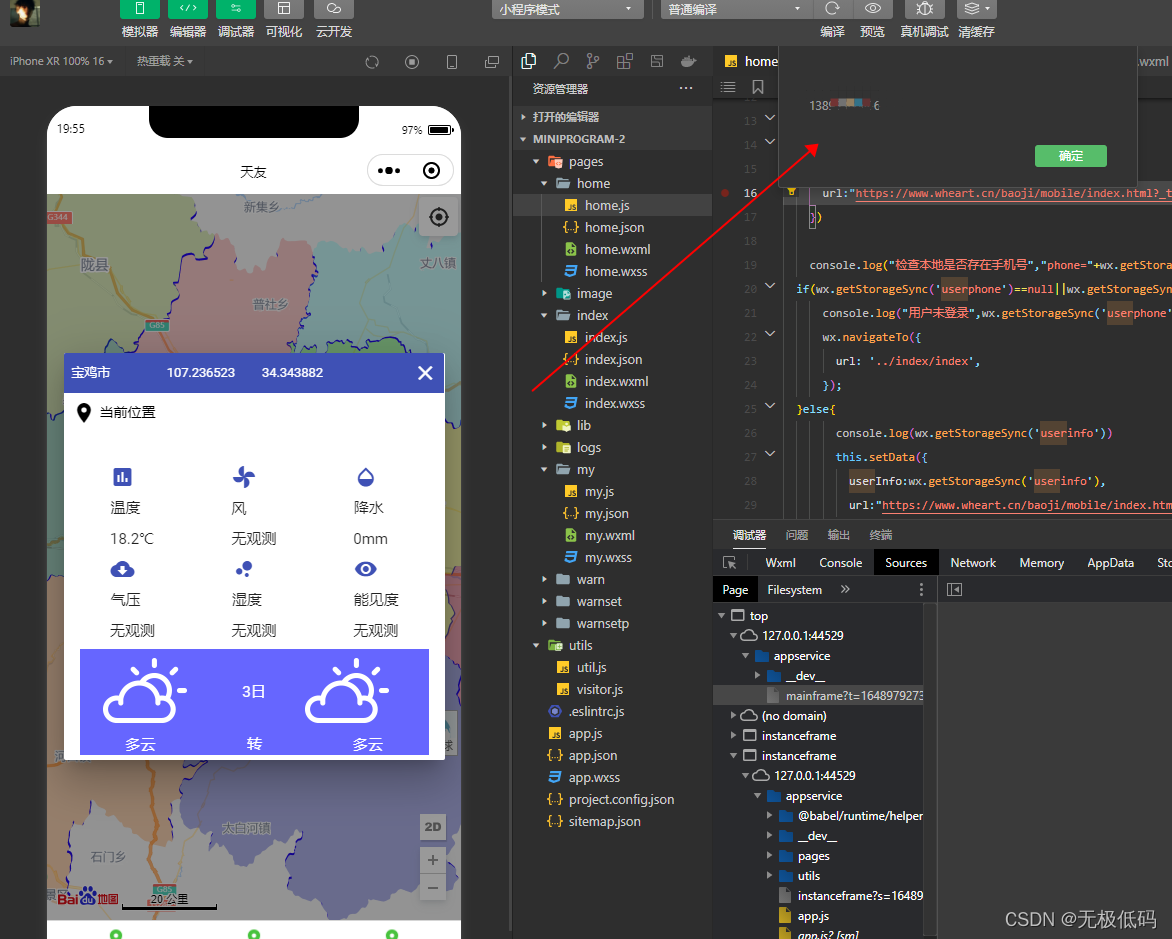Expand the warnset folder in the file tree
1172x939 pixels.
pyautogui.click(x=599, y=602)
